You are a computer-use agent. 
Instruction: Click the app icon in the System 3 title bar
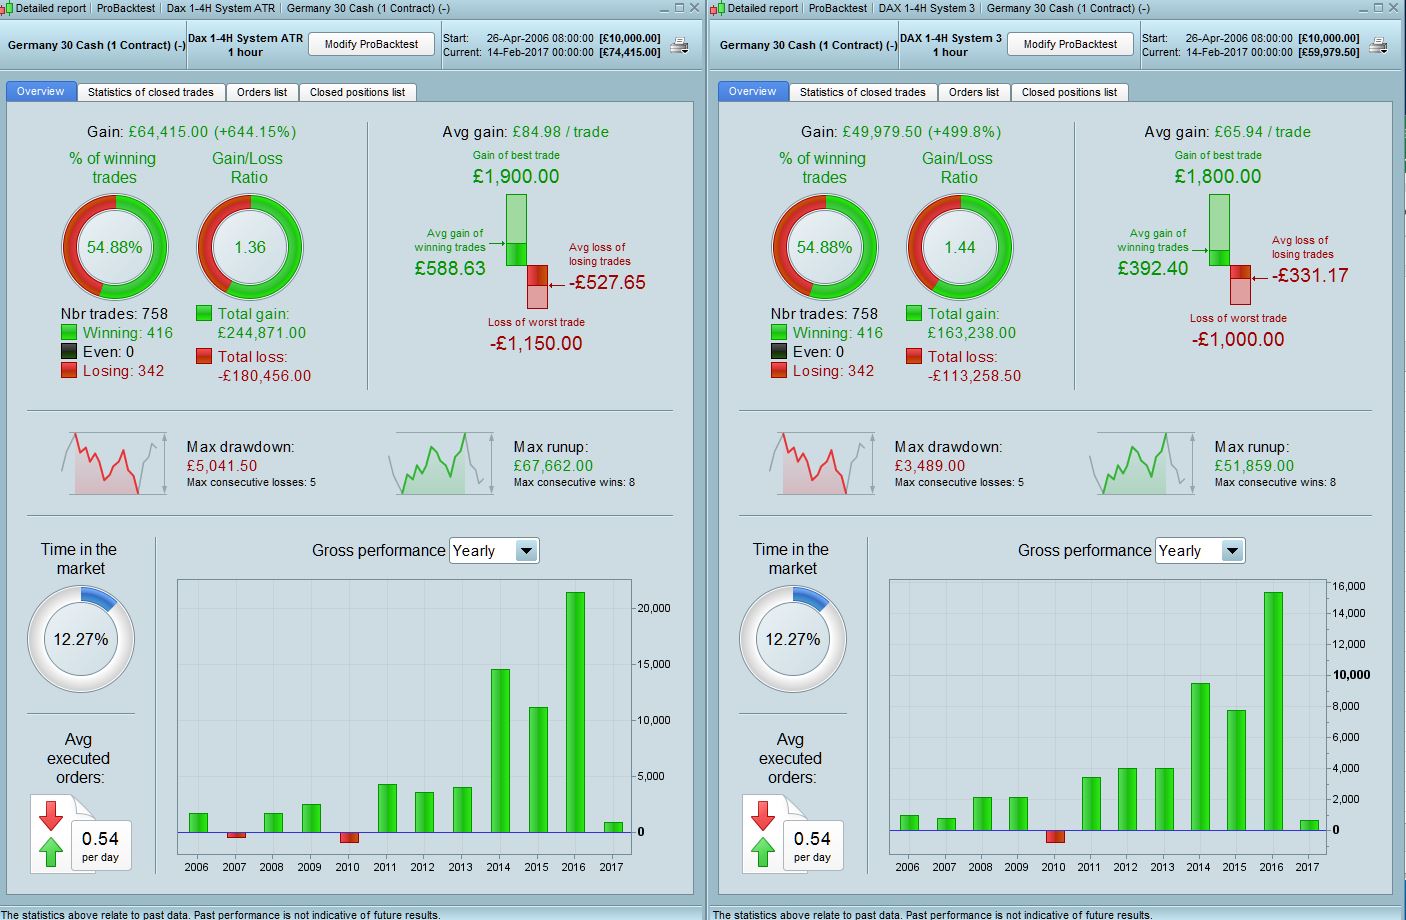719,8
